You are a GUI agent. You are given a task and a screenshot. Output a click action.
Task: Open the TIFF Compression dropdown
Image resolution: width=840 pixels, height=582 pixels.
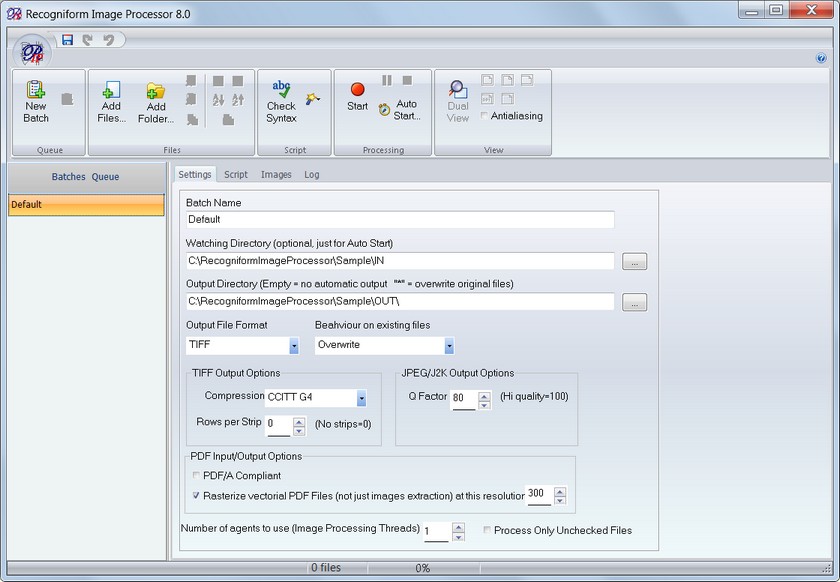[362, 398]
